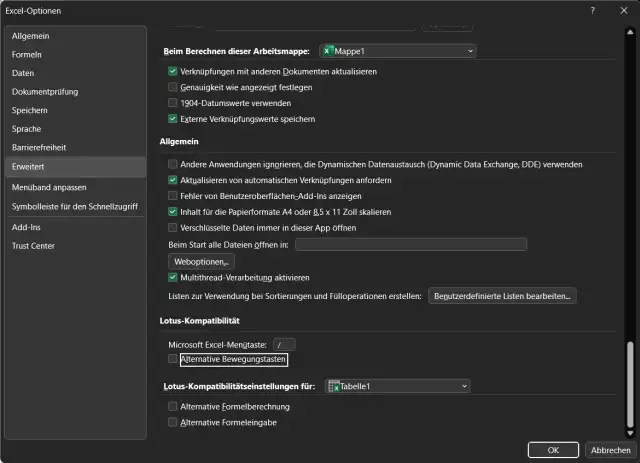Click the Abbrechen button

608,449
